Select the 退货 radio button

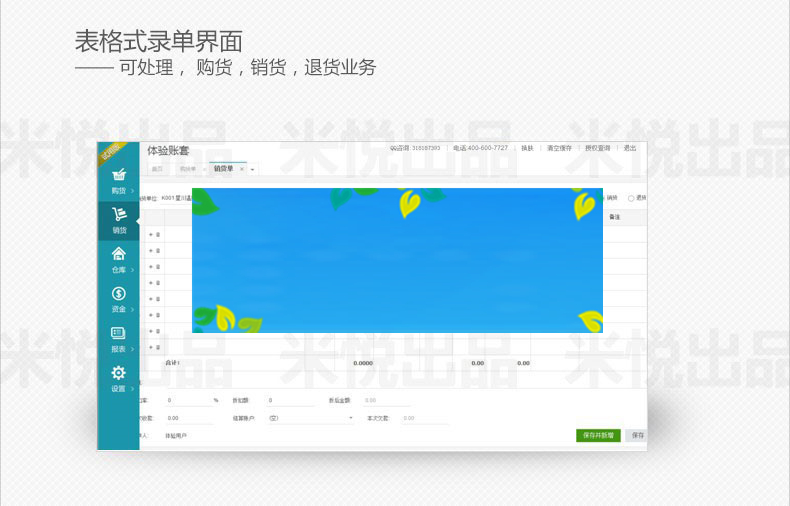tap(631, 198)
